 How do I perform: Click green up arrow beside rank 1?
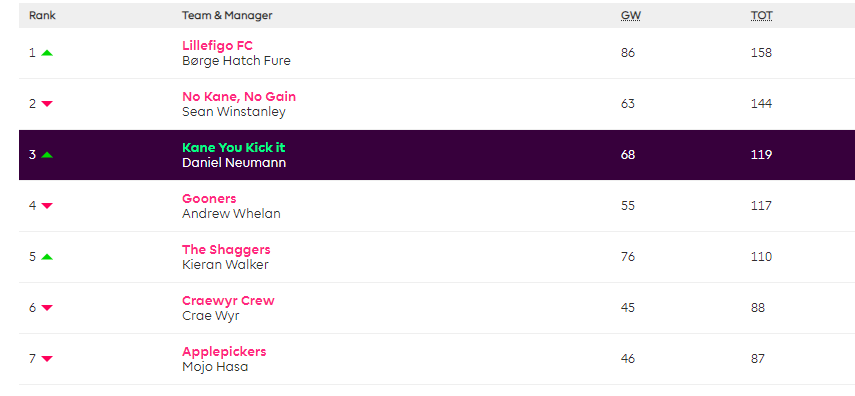(47, 53)
